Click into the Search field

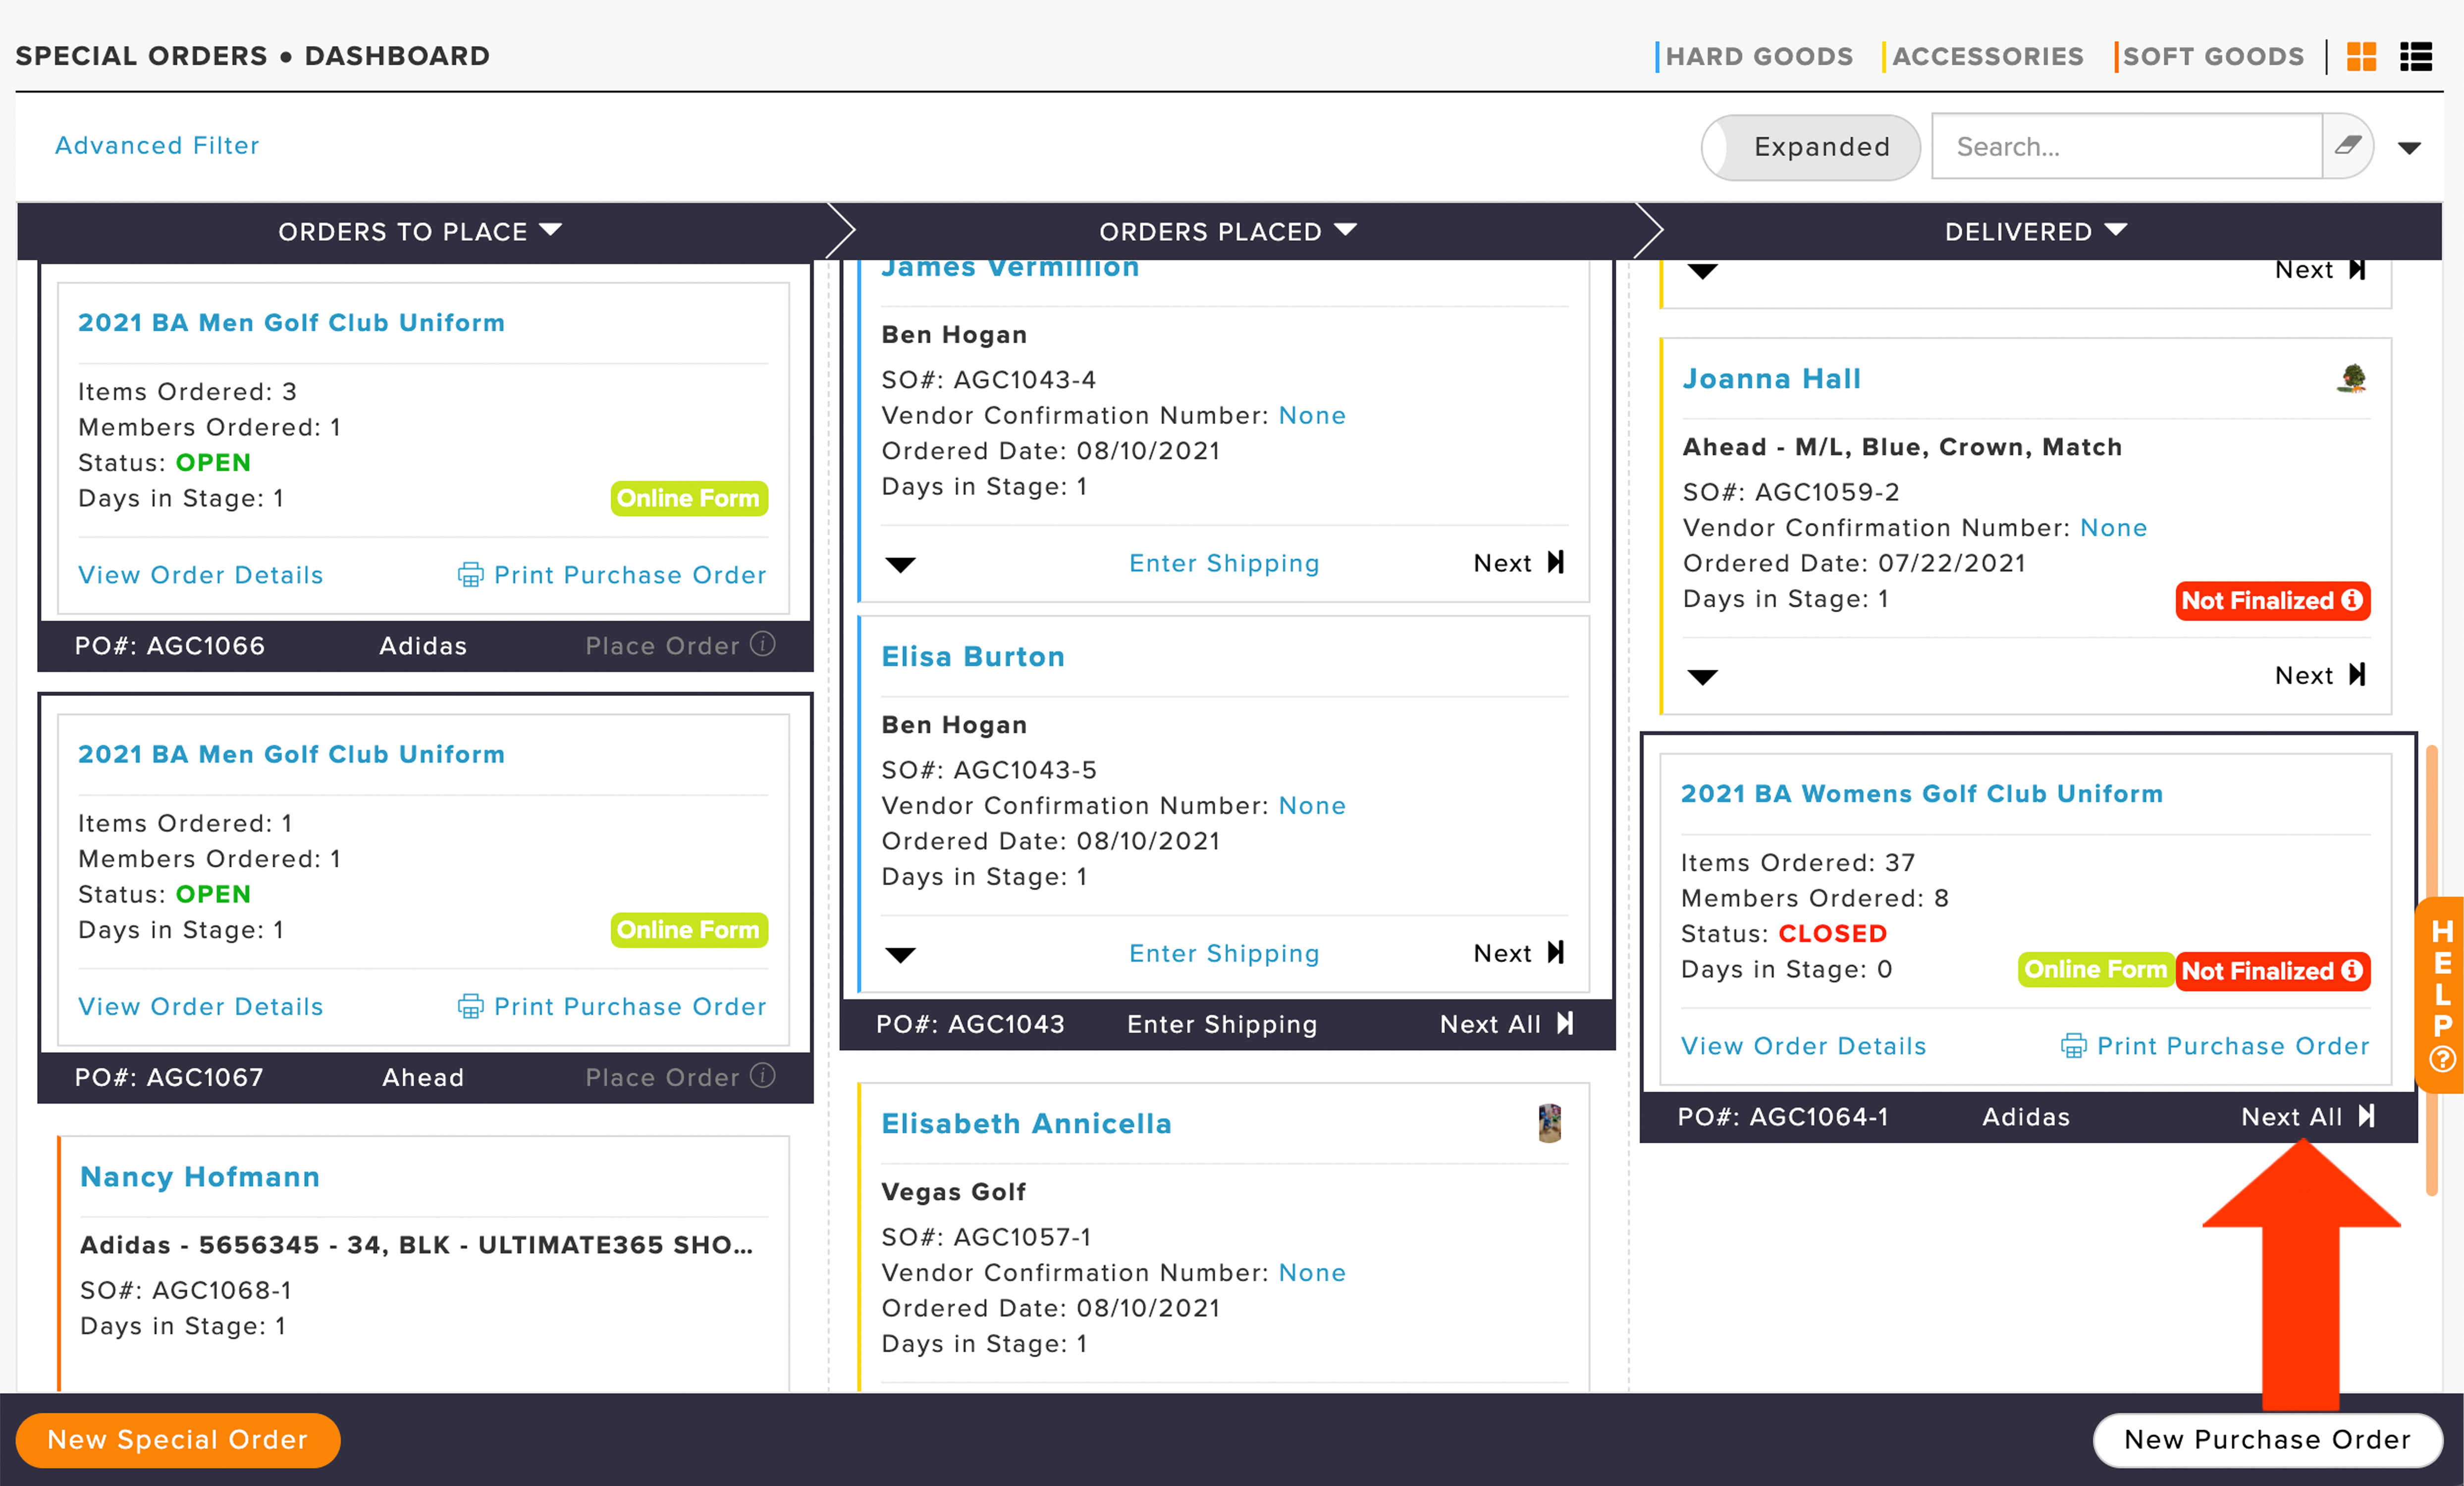[x=2127, y=147]
